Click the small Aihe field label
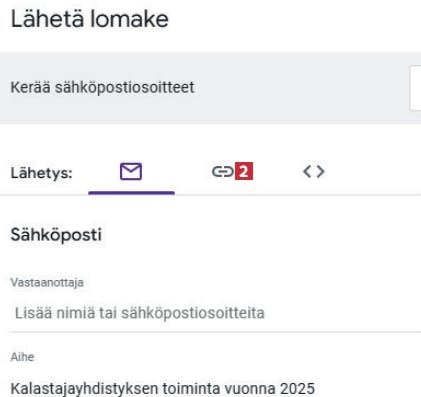Viewport: 421px width, 397px height. [x=22, y=357]
